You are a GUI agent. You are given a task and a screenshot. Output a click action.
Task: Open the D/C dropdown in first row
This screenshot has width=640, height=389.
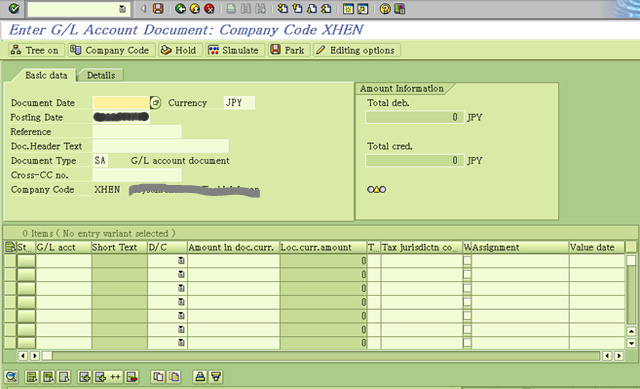[x=181, y=260]
